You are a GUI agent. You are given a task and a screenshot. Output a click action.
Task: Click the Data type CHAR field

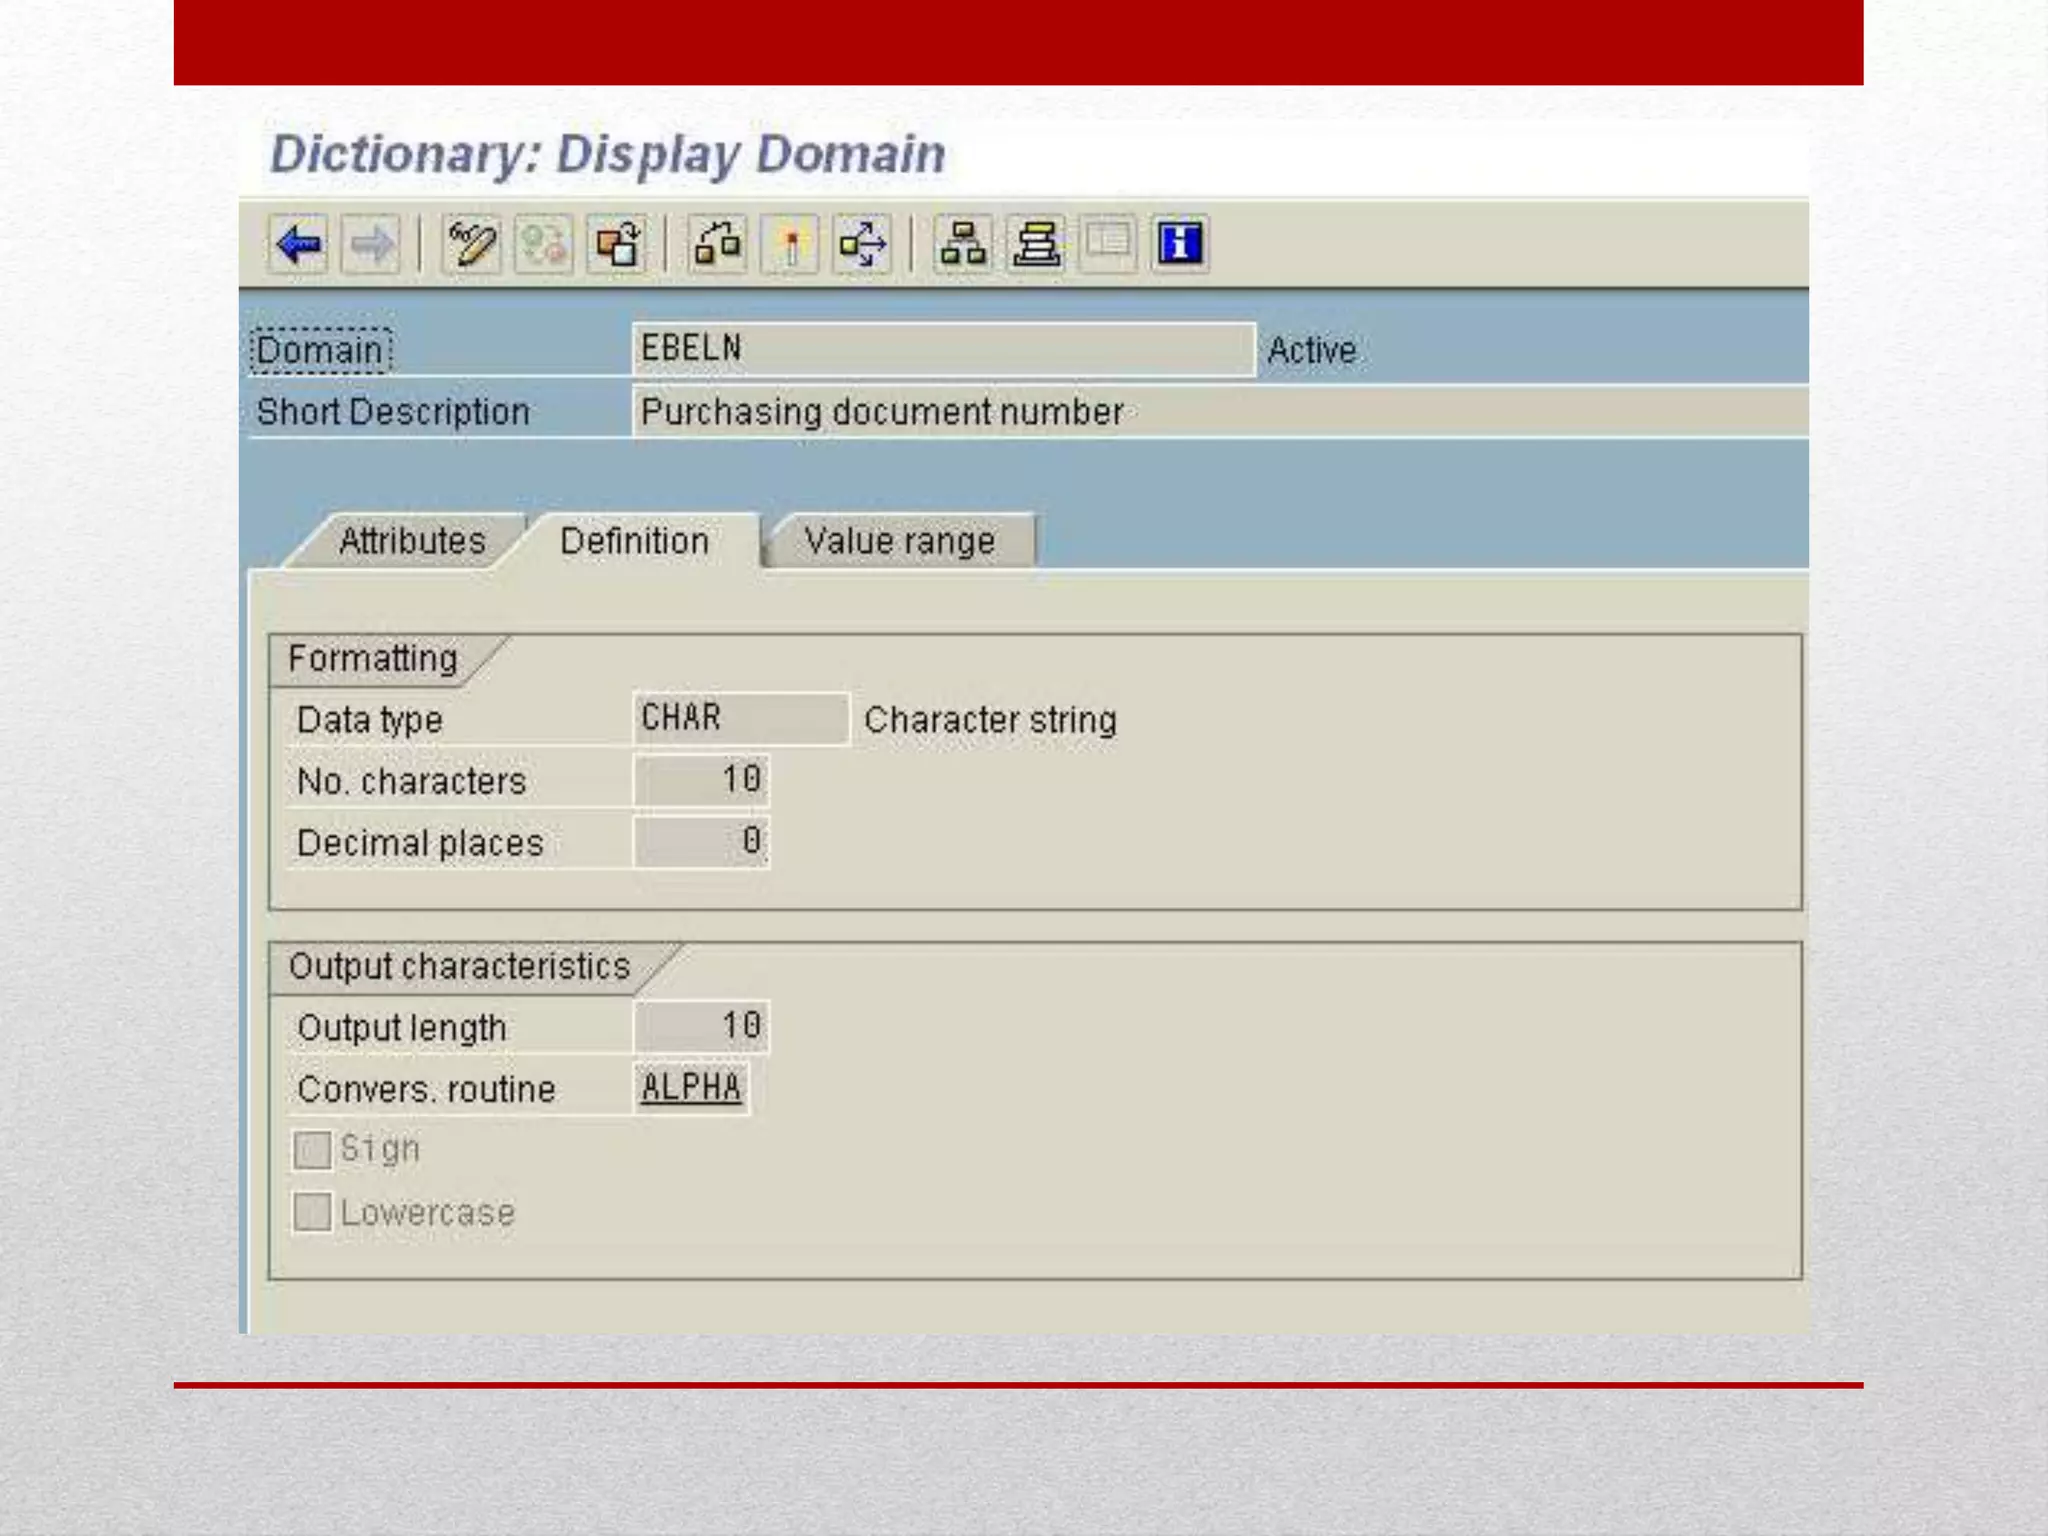pyautogui.click(x=740, y=718)
